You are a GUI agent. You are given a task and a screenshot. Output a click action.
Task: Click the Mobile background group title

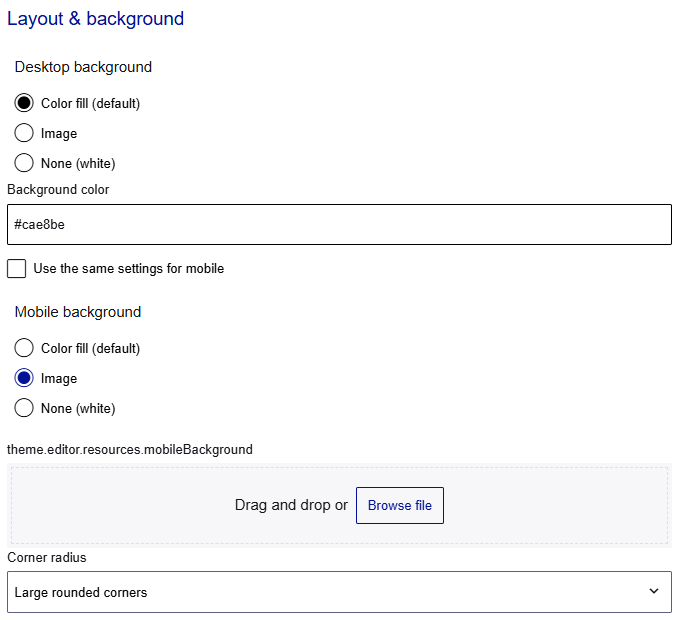pos(78,312)
